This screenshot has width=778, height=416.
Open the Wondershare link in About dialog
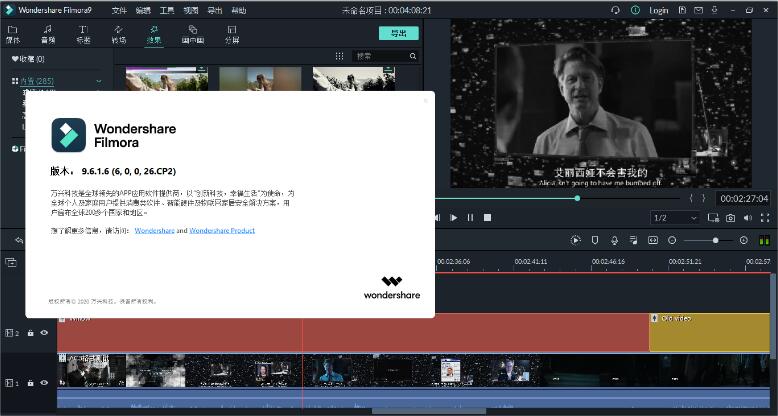click(x=155, y=230)
